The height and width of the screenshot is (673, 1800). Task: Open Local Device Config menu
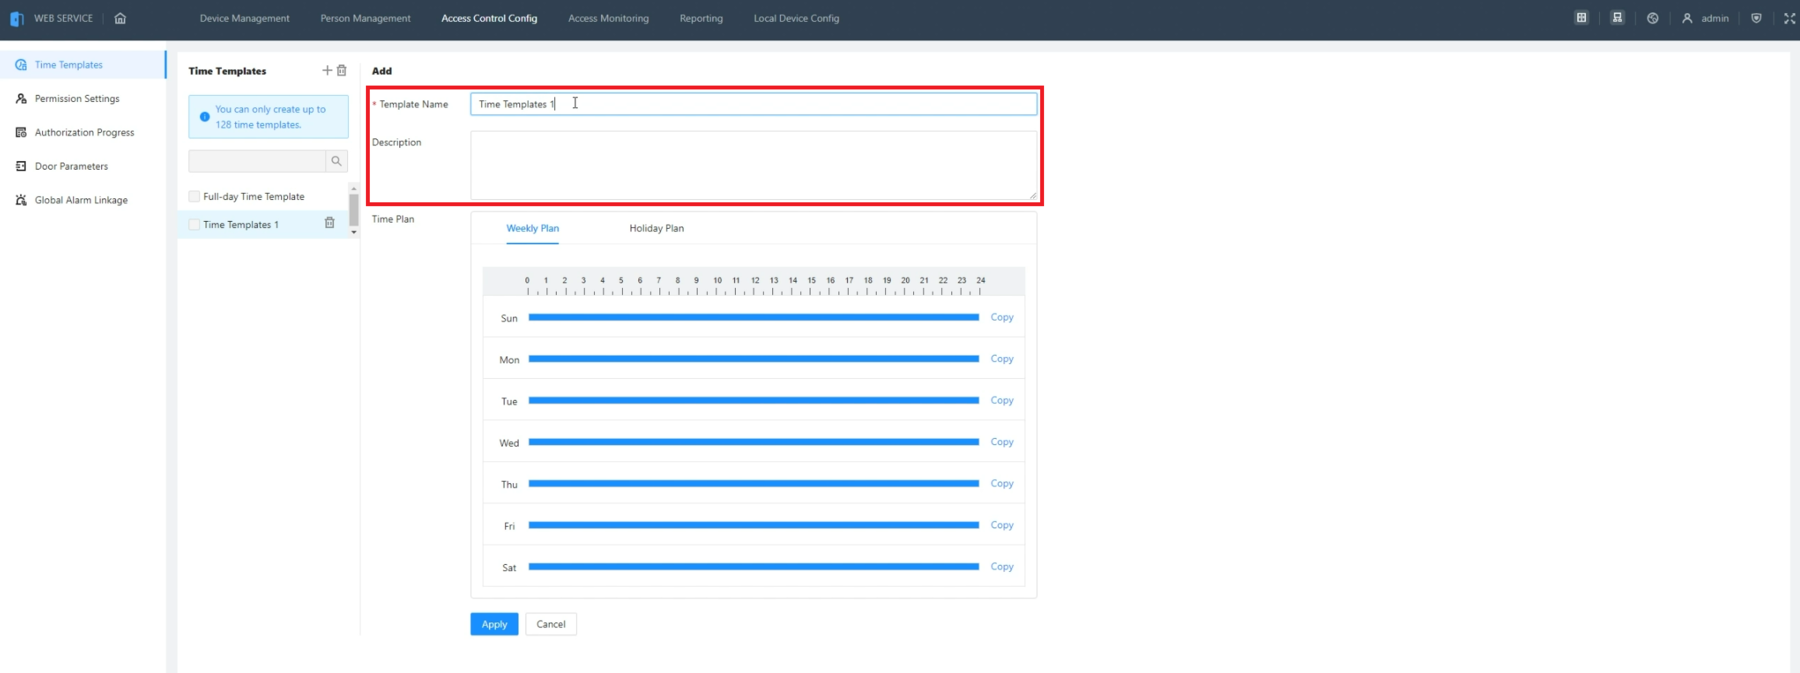[796, 18]
